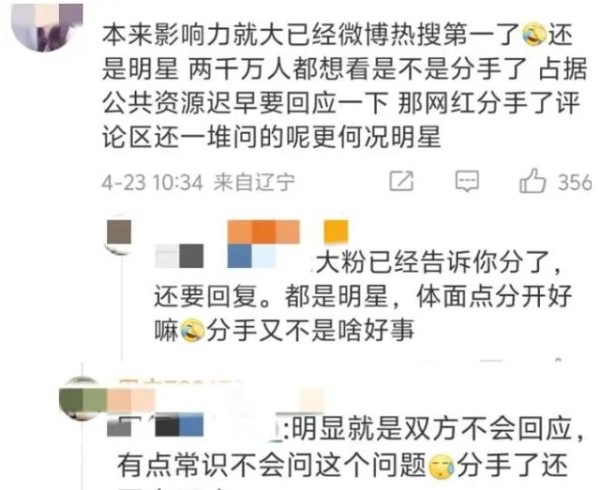The width and height of the screenshot is (600, 490).
Task: Like the comment with thumbs-up icon
Action: (x=532, y=181)
